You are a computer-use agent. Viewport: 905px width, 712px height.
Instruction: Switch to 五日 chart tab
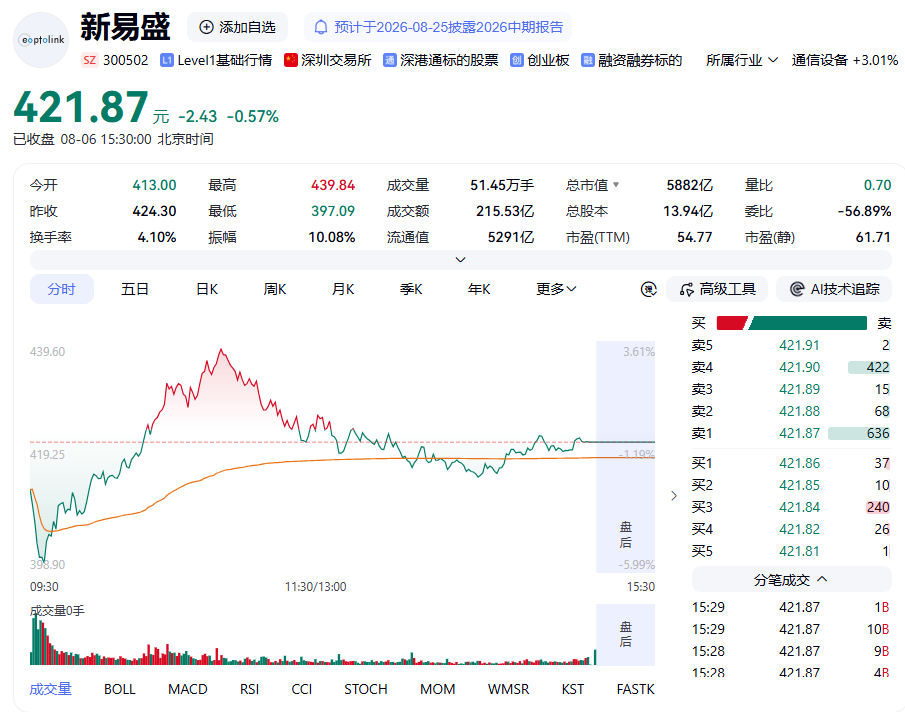135,289
